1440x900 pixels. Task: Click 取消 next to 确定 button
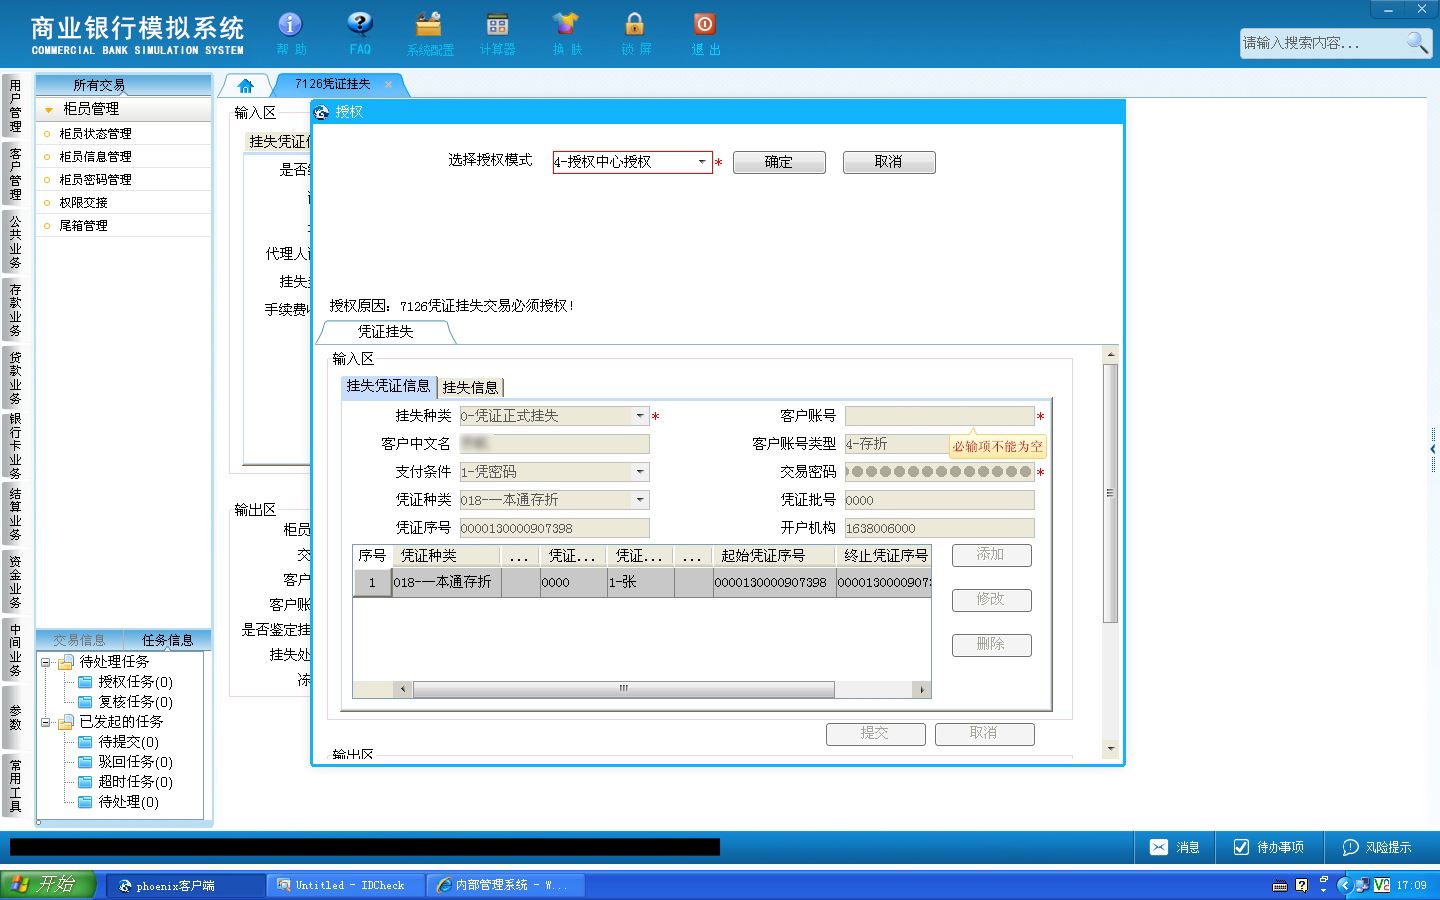(889, 162)
